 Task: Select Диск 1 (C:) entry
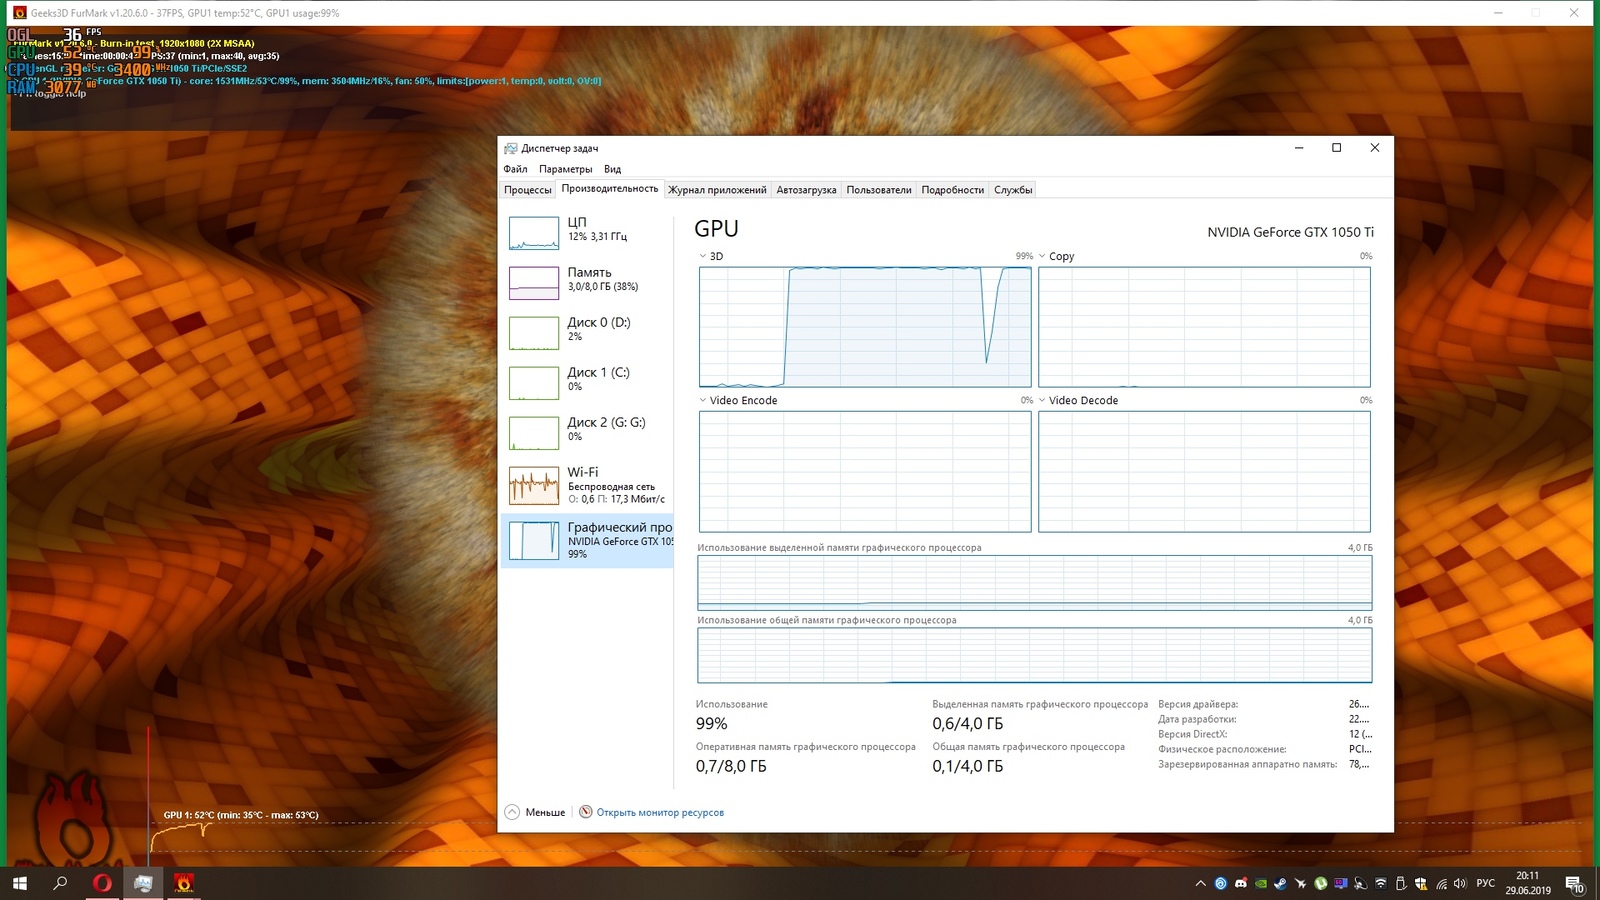click(x=587, y=383)
